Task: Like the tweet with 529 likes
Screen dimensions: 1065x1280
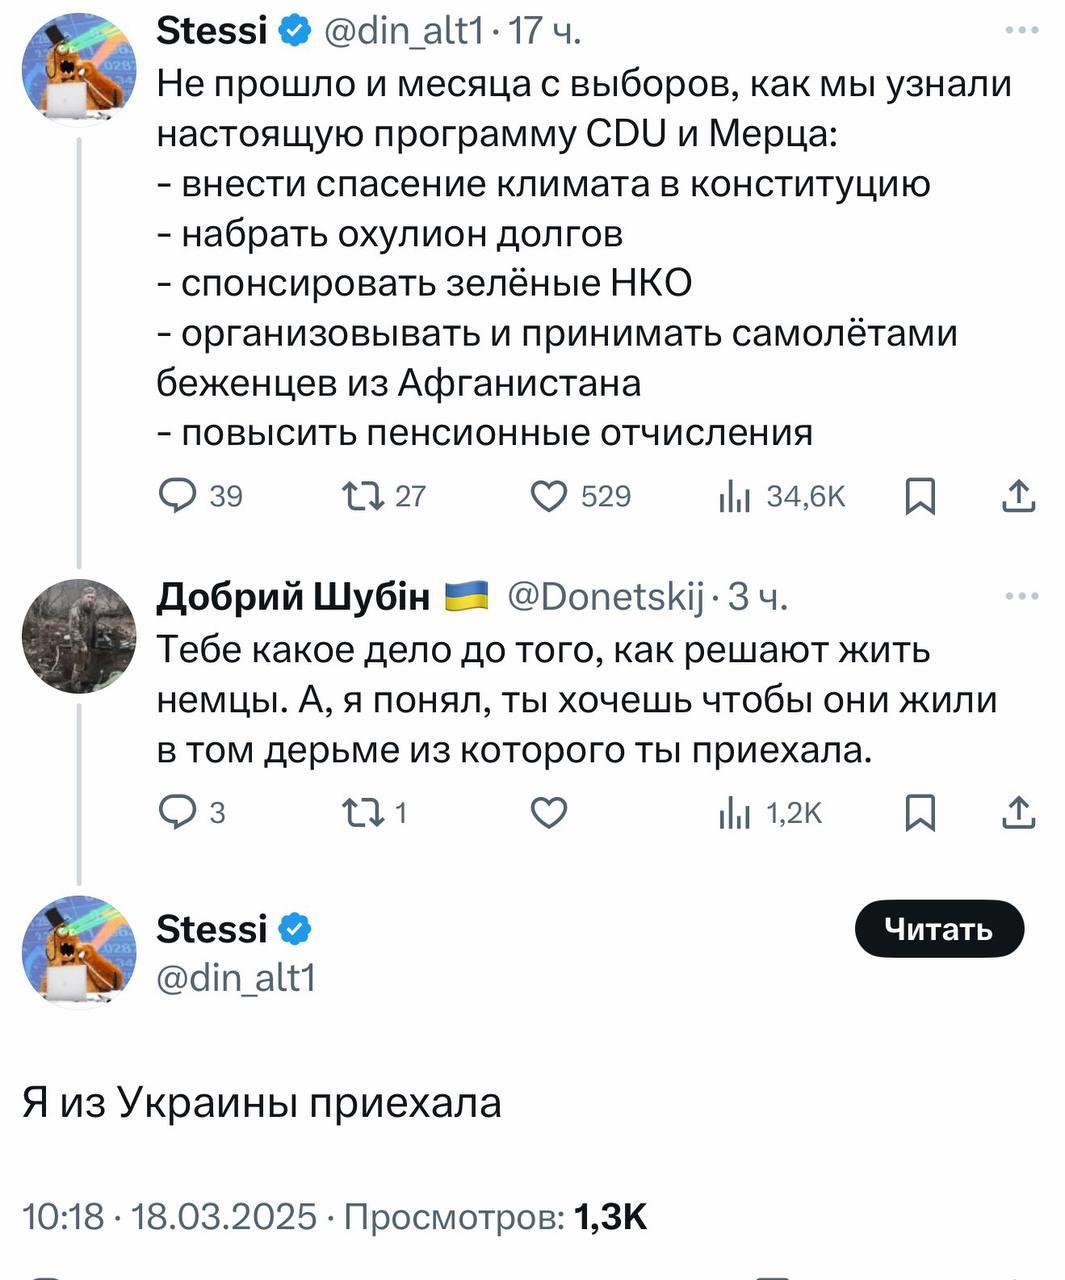Action: pyautogui.click(x=548, y=496)
